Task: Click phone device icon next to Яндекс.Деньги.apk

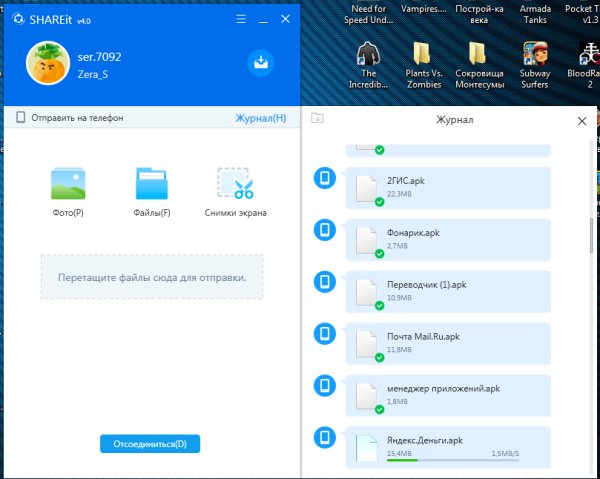Action: coord(325,437)
